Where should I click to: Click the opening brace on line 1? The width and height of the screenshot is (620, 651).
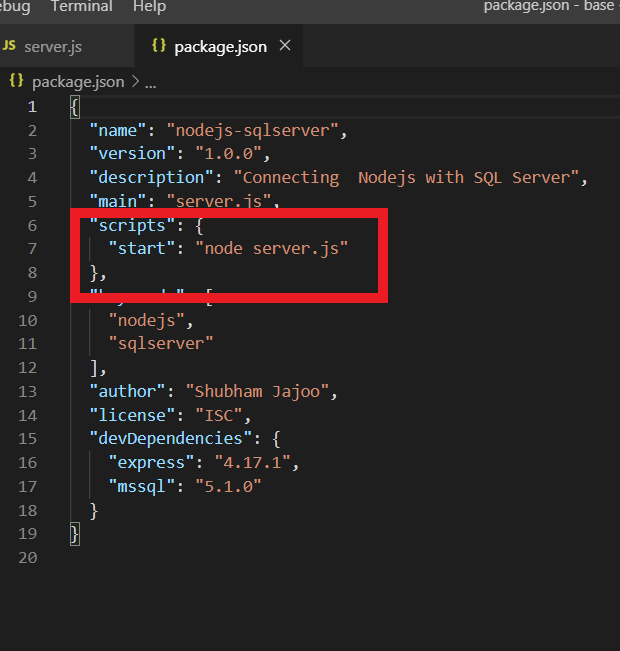[x=75, y=108]
